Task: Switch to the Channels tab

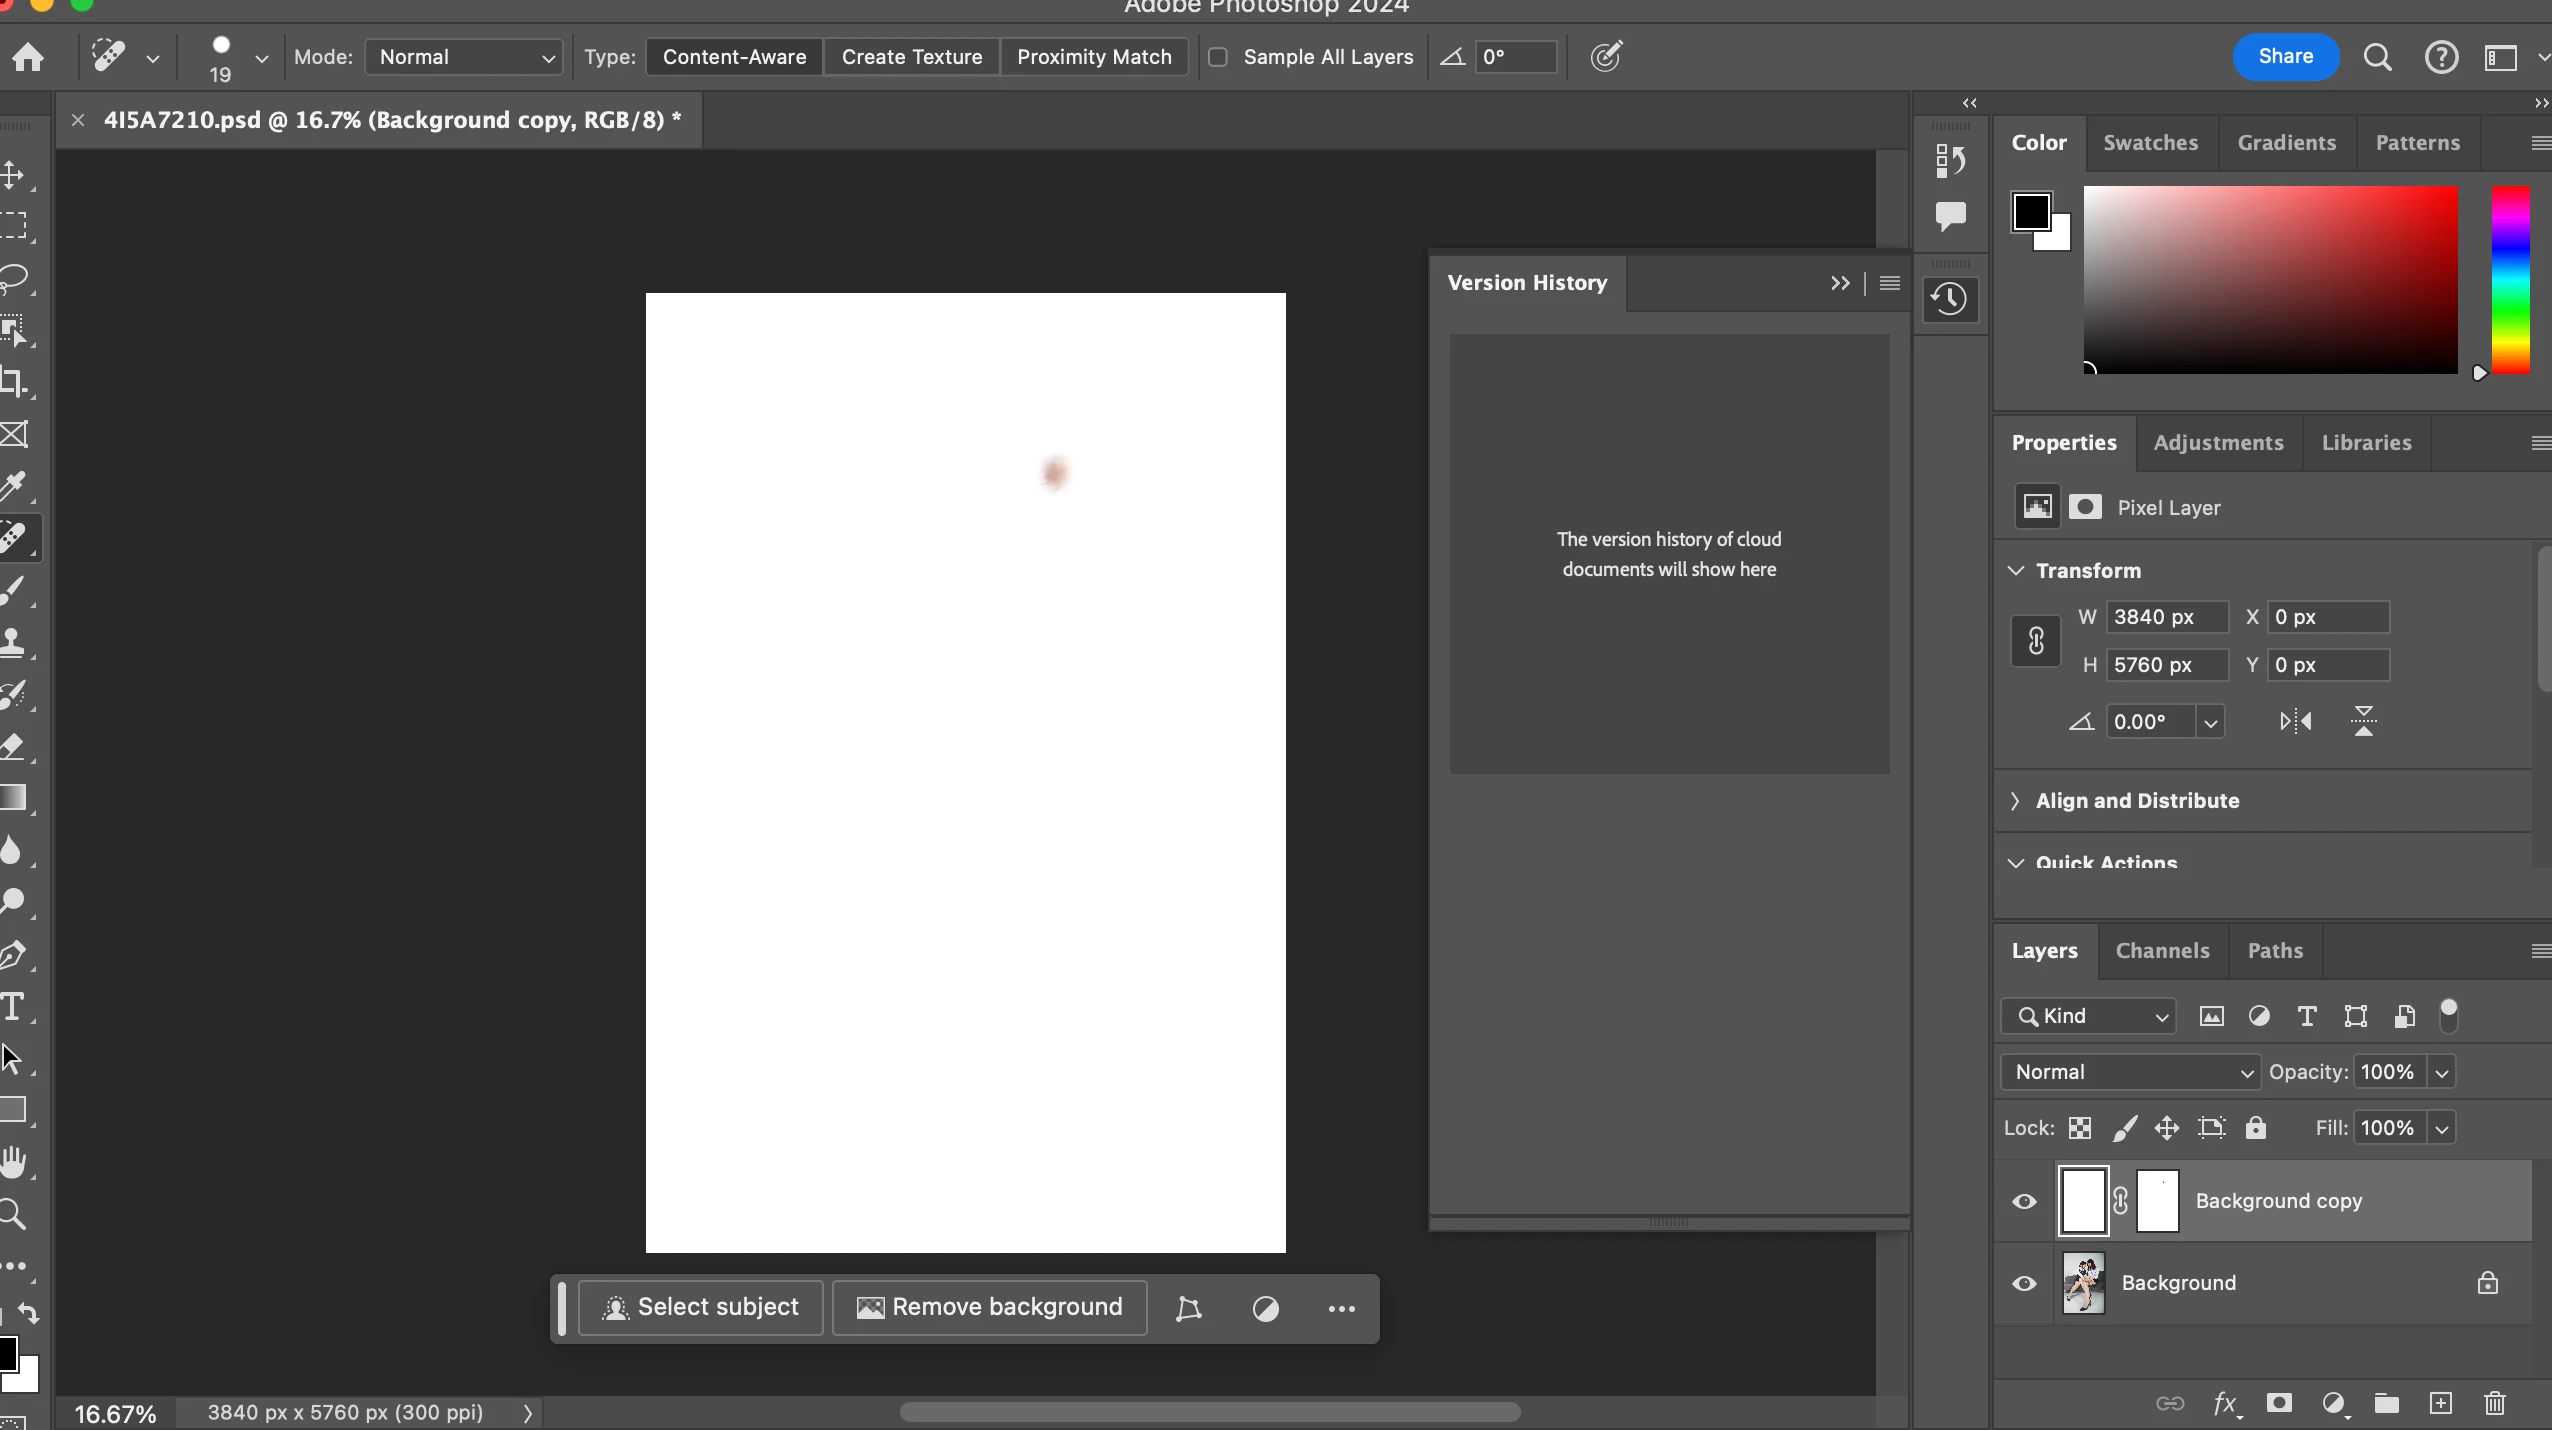Action: 2162,951
